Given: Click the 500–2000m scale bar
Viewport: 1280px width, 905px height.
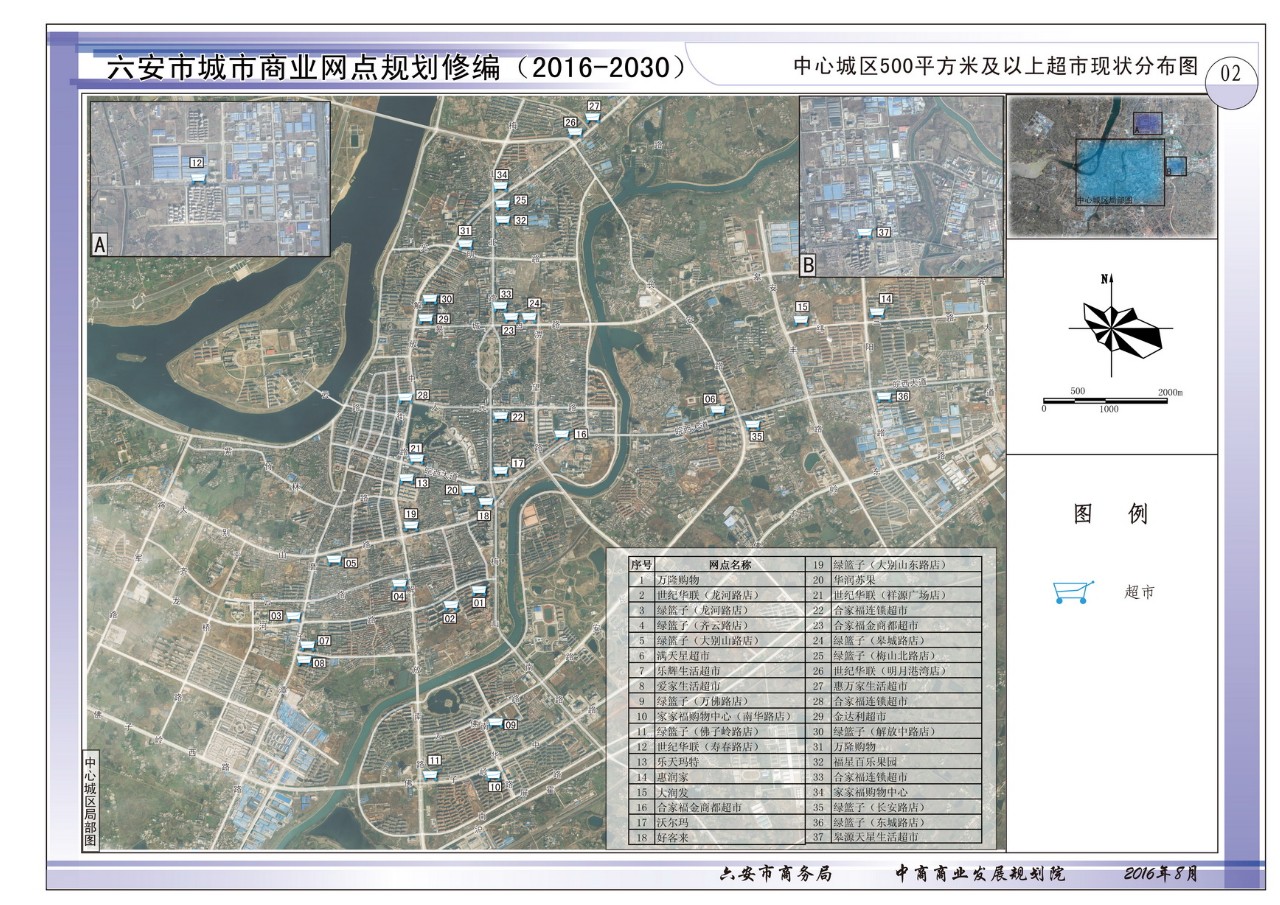Looking at the screenshot, I should [1105, 398].
